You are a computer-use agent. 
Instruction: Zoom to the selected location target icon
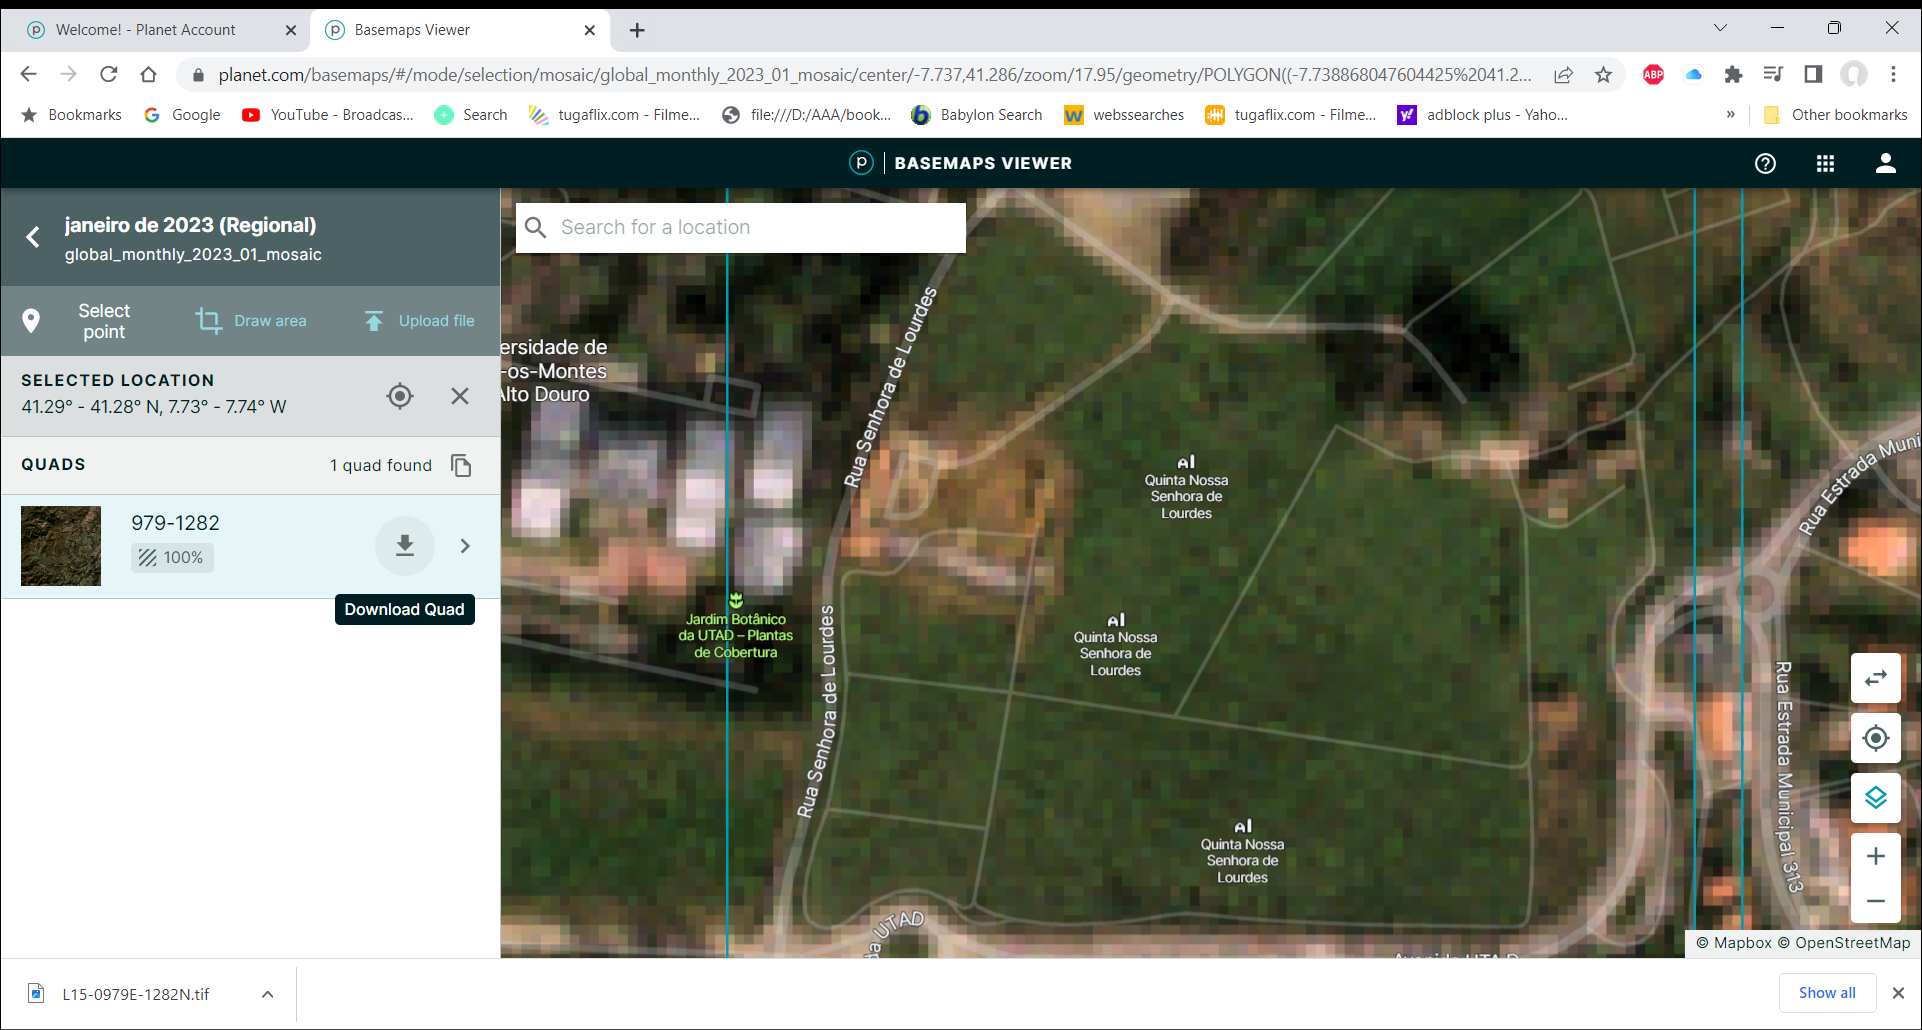pyautogui.click(x=400, y=396)
